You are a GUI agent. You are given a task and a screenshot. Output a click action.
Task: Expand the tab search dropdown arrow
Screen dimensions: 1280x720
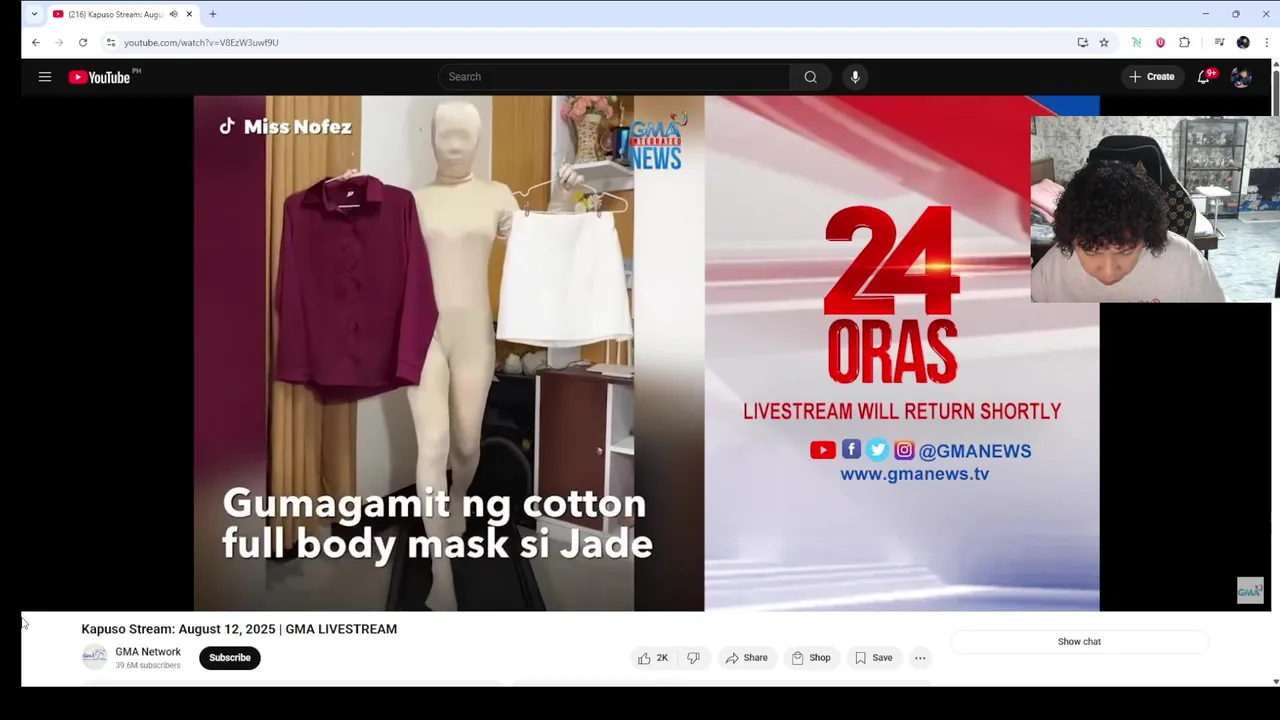pos(34,14)
